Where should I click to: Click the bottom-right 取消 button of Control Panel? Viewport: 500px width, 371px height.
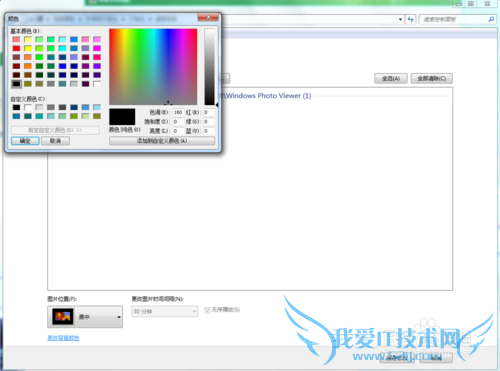point(436,358)
